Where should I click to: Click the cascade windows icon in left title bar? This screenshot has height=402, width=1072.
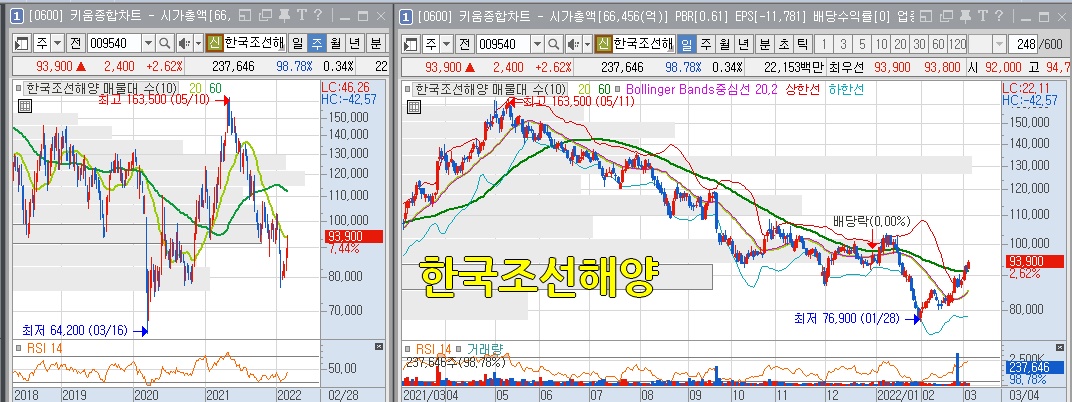tap(266, 16)
